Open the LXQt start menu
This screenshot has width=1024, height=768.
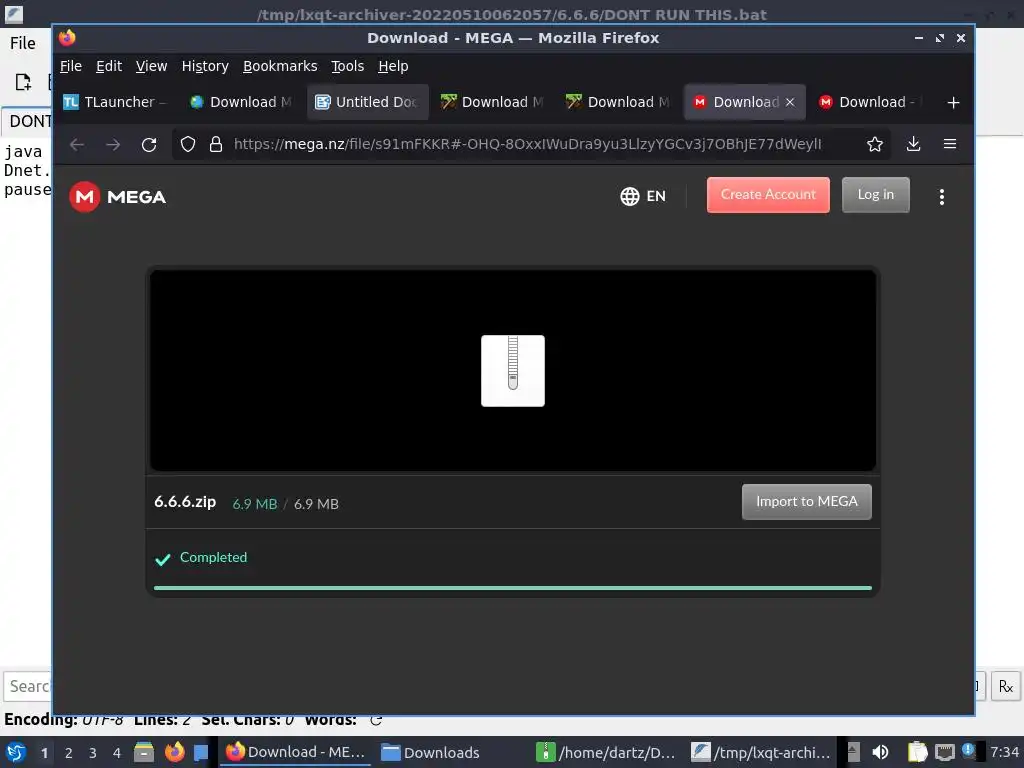tap(16, 752)
